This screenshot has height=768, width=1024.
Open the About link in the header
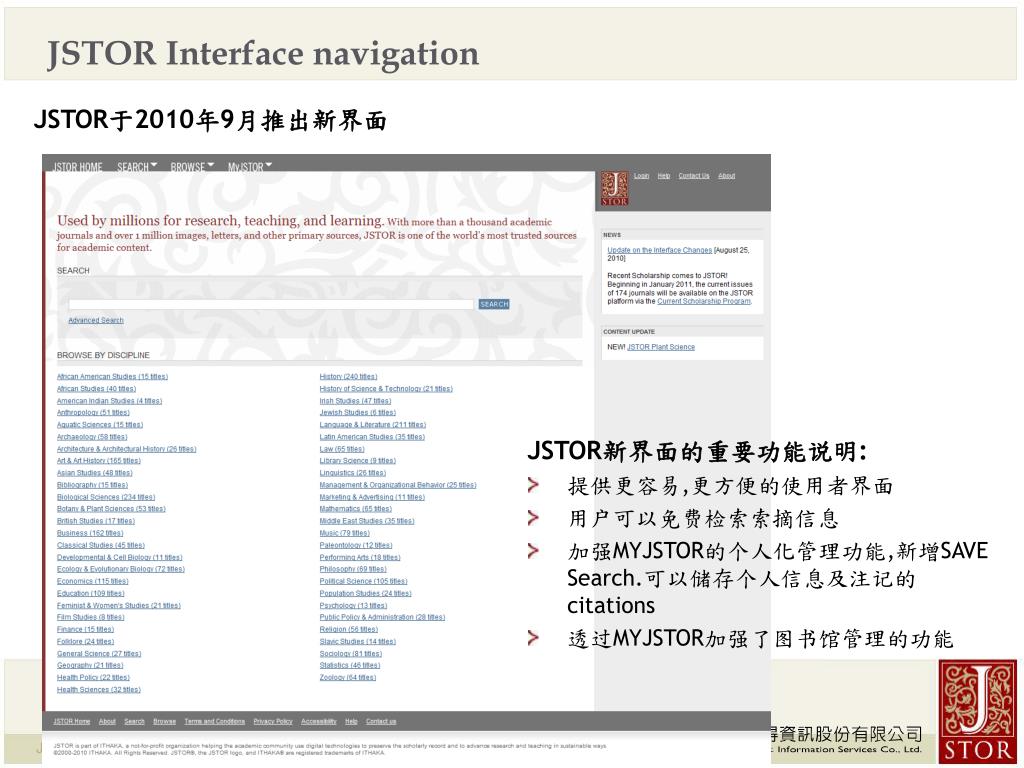point(727,176)
